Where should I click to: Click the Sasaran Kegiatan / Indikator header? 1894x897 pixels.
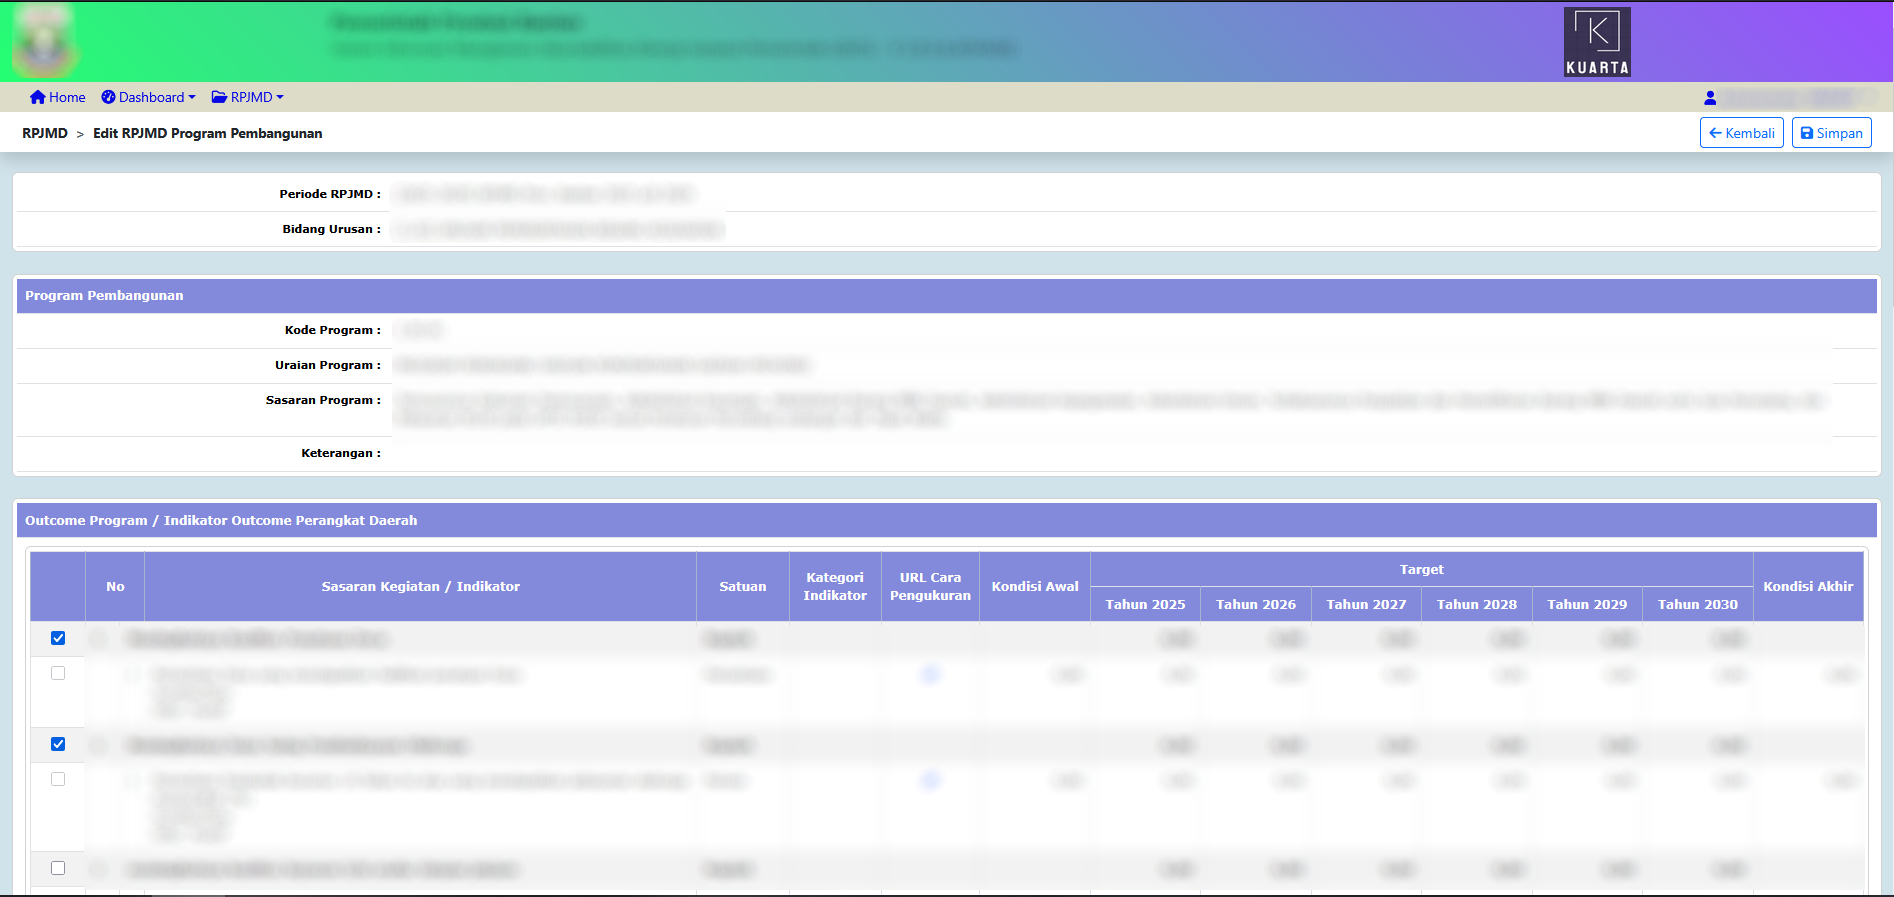(420, 587)
